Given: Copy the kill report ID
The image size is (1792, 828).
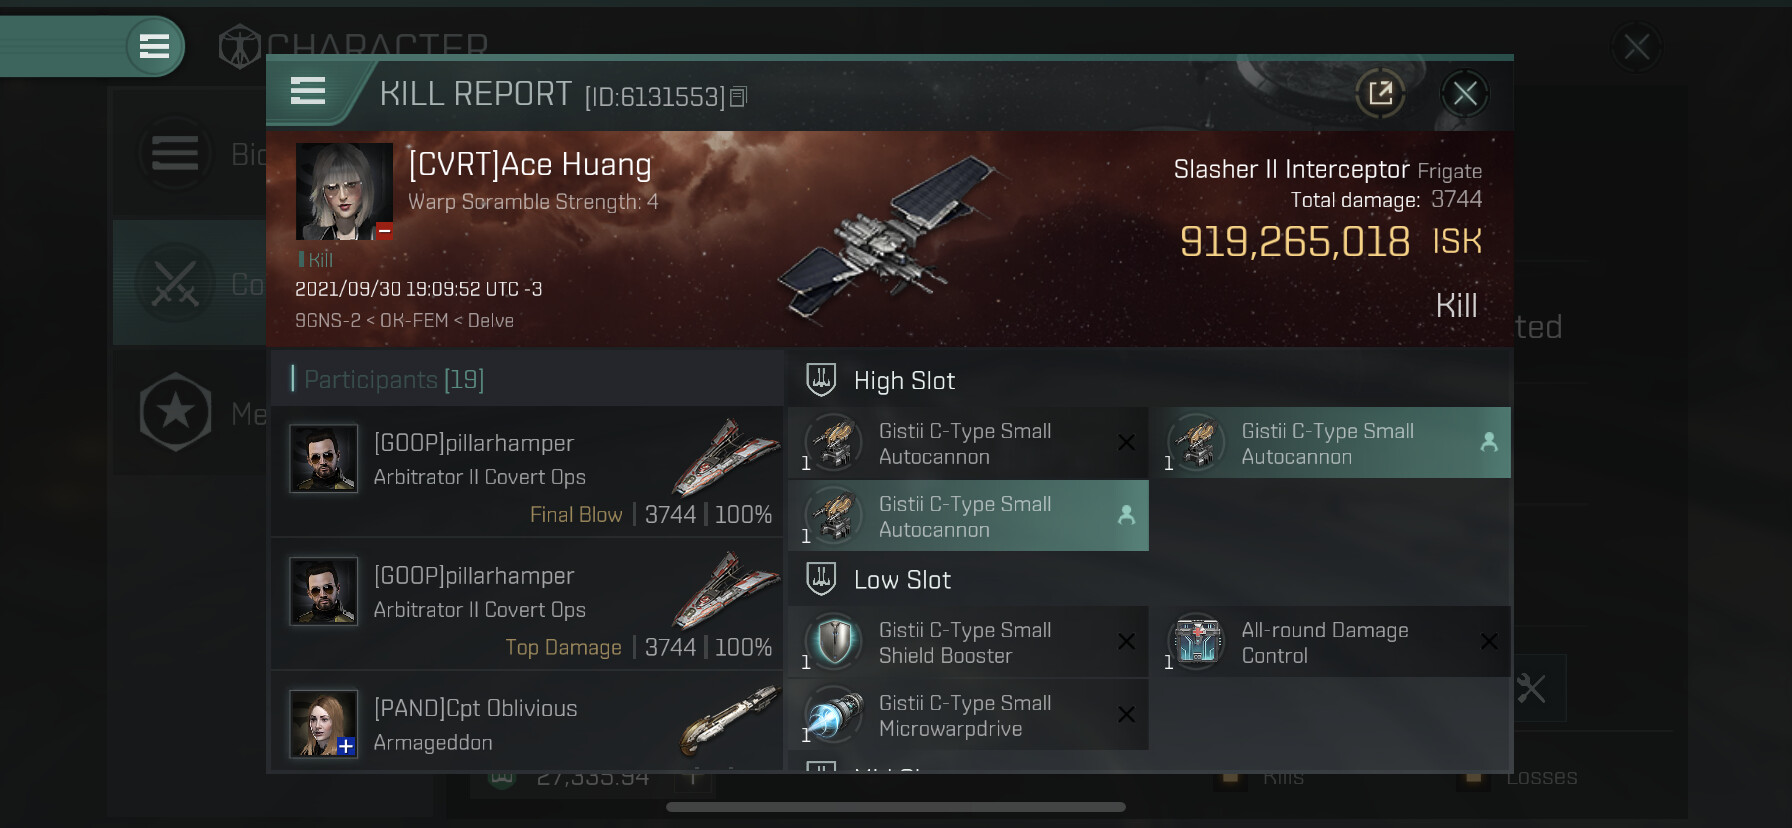Looking at the screenshot, I should (739, 97).
